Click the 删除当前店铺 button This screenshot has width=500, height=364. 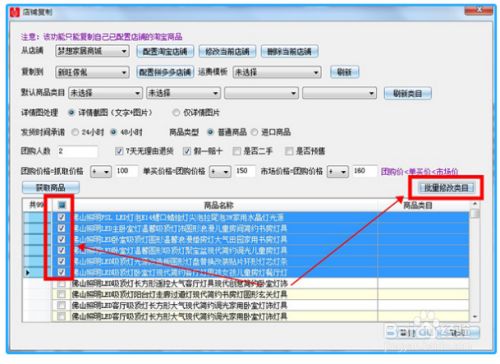(x=289, y=52)
